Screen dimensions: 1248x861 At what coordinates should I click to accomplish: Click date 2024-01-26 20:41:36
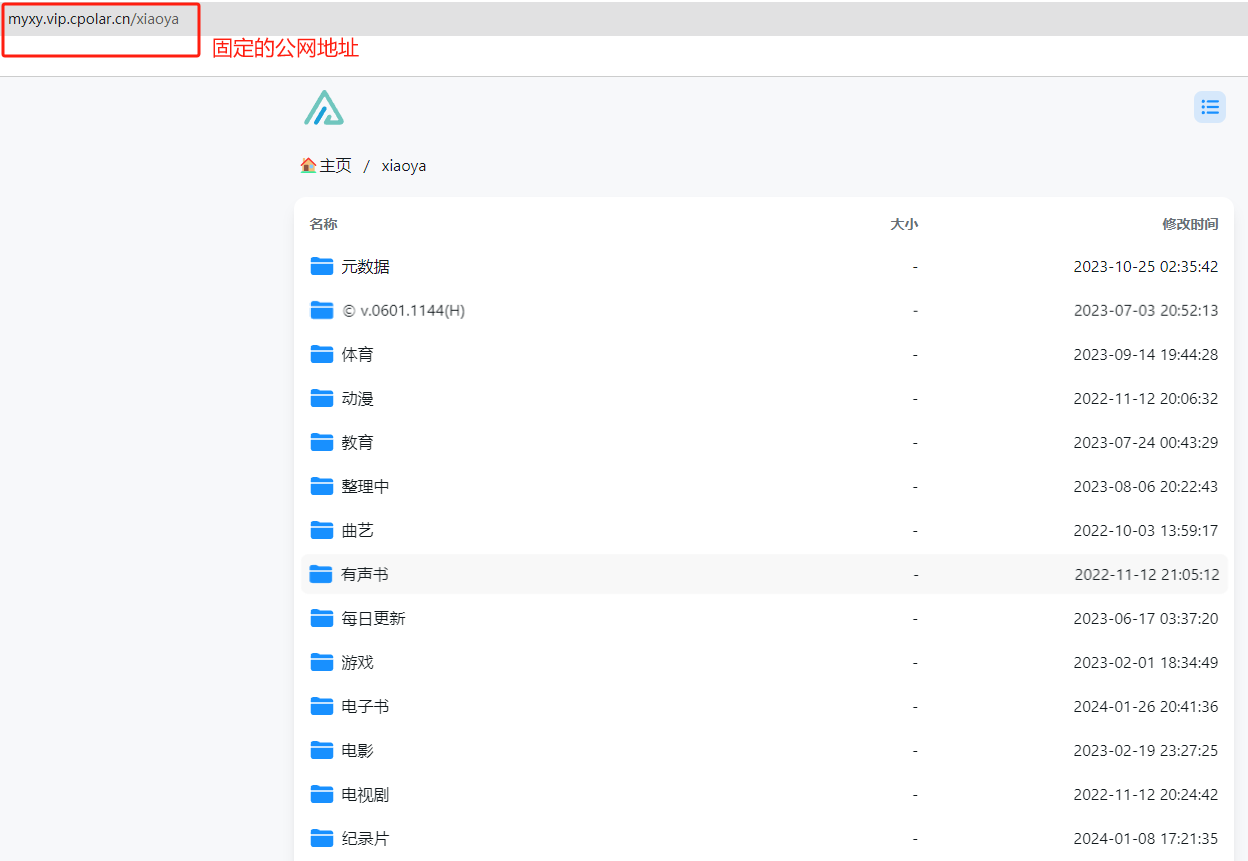[x=1146, y=707]
